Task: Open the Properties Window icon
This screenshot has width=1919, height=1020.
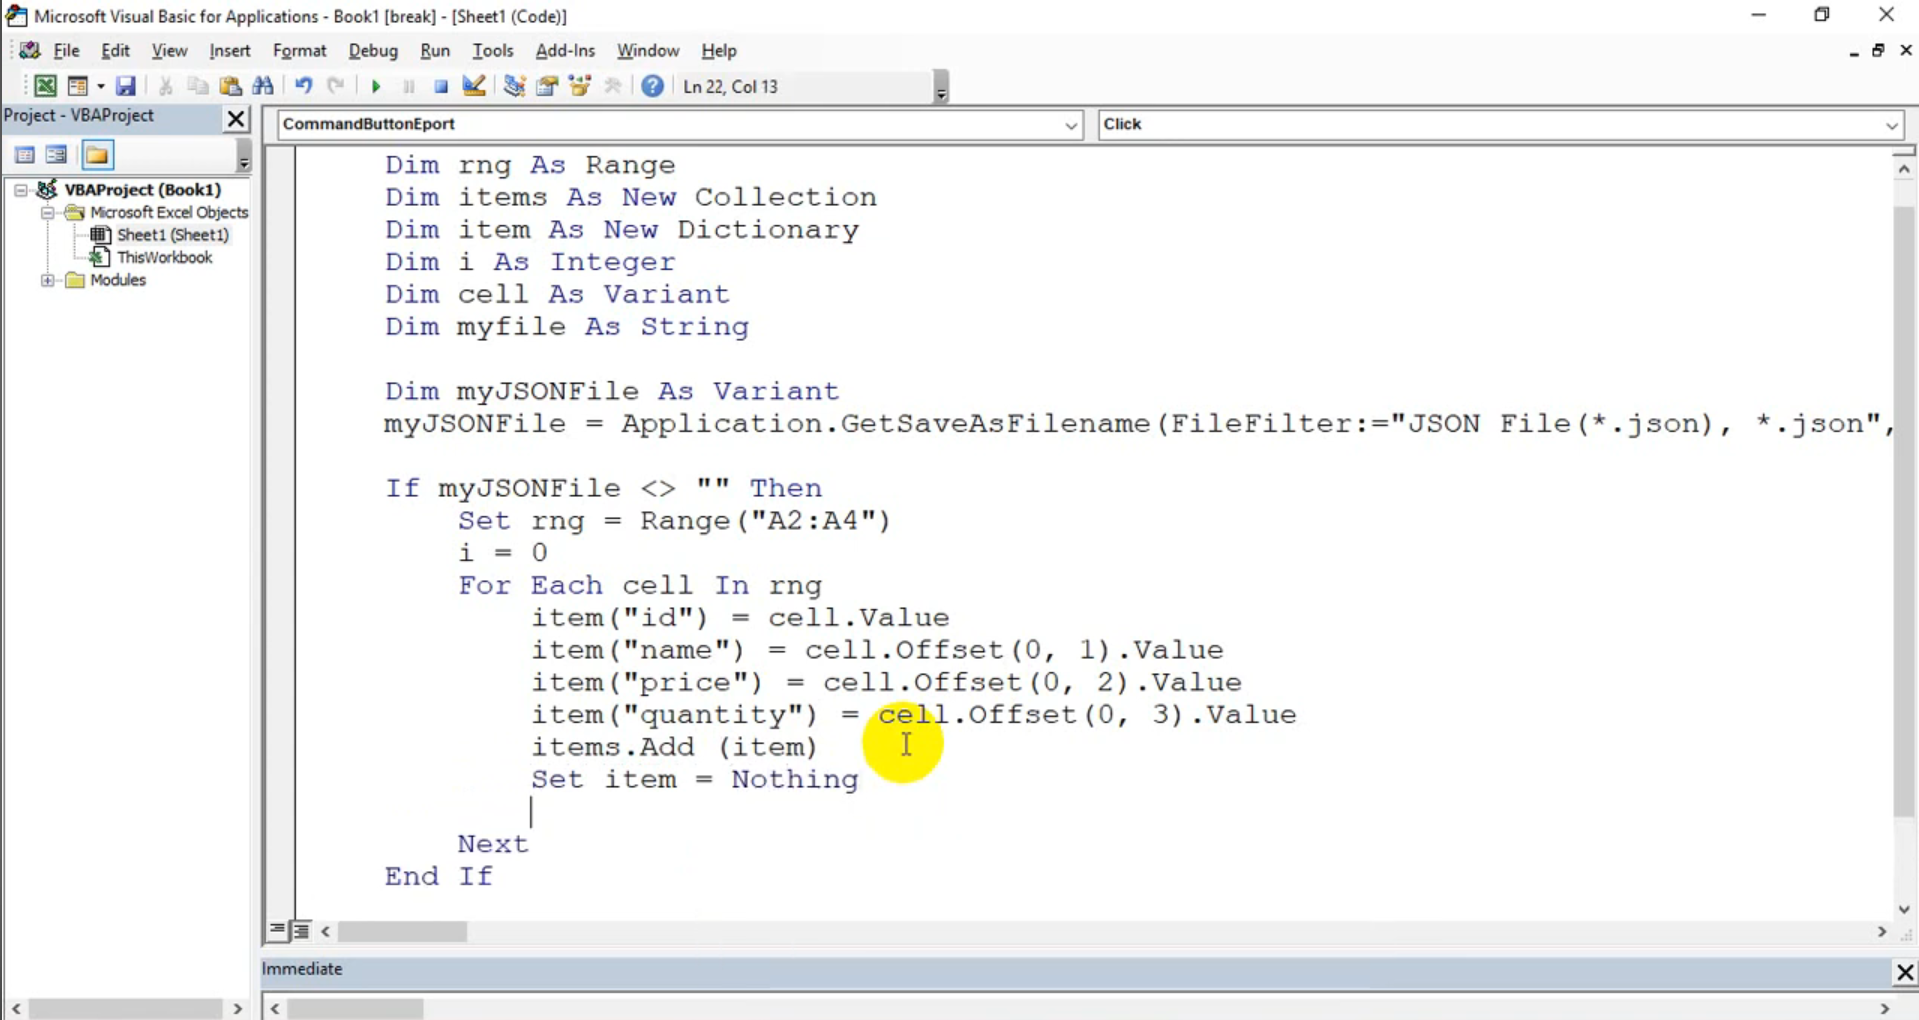Action: click(x=547, y=87)
